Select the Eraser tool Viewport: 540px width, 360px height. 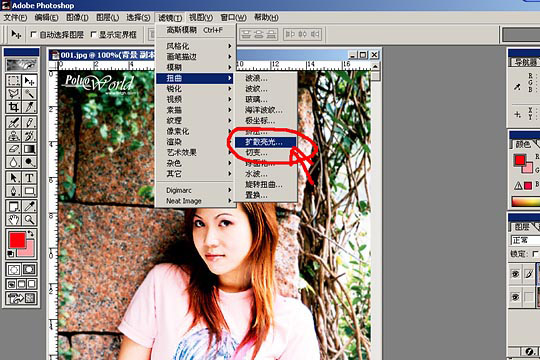coord(13,149)
